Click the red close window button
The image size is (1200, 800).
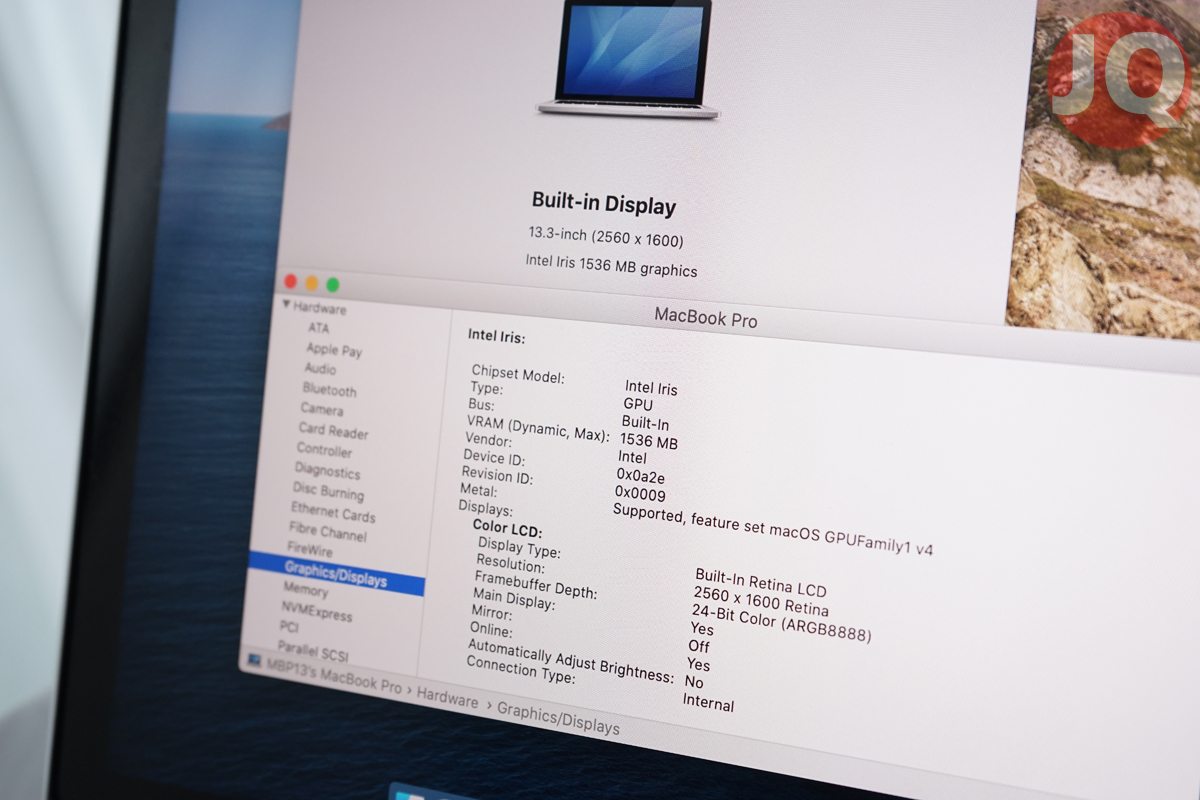pos(291,282)
